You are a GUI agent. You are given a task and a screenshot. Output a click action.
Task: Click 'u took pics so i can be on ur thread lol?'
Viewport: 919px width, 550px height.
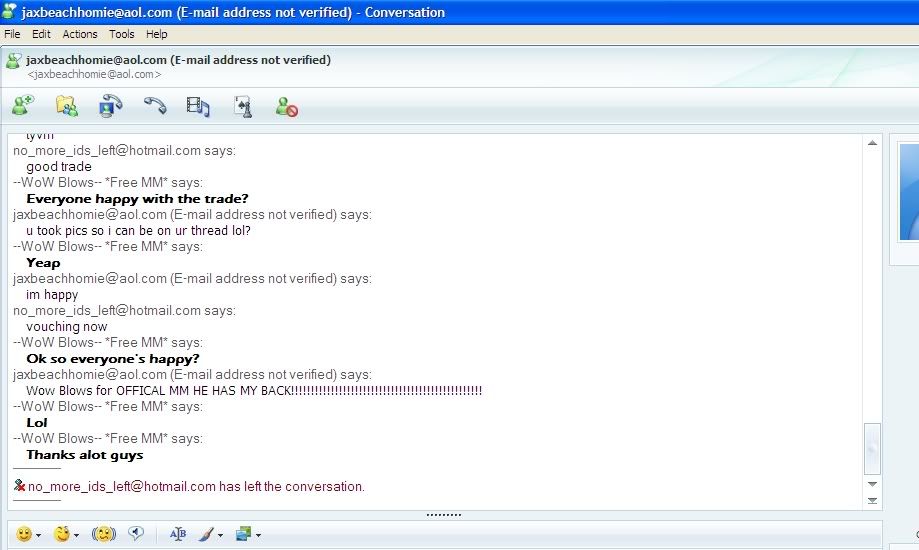pyautogui.click(x=138, y=230)
